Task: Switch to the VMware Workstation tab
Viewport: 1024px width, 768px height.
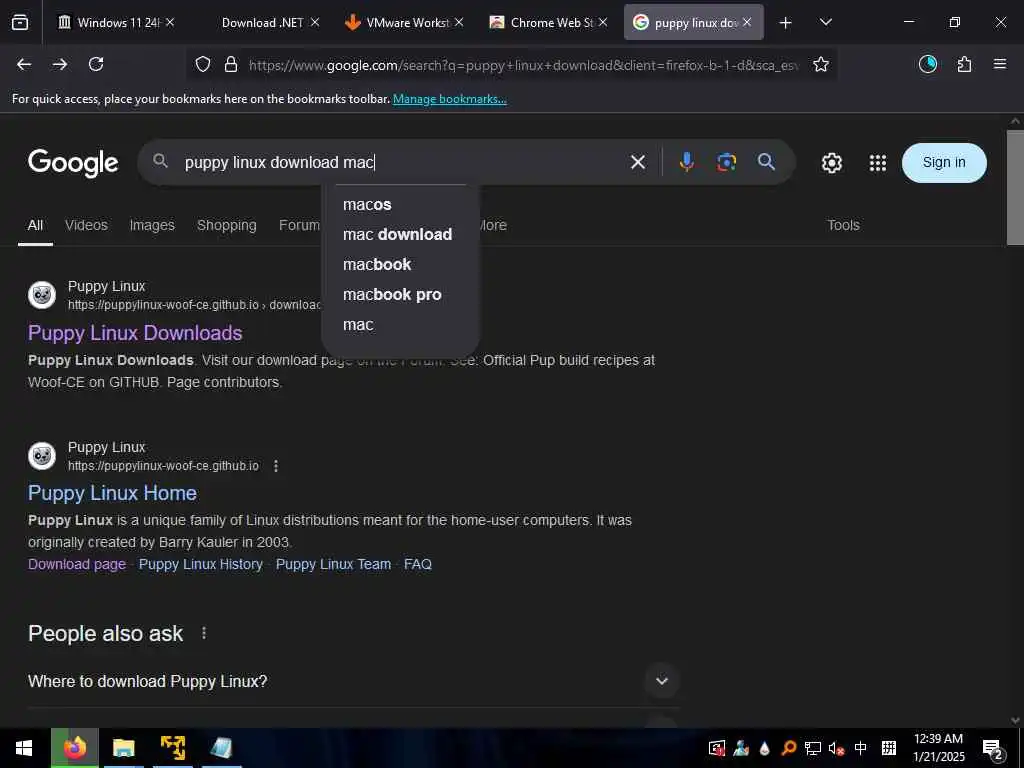Action: point(408,23)
